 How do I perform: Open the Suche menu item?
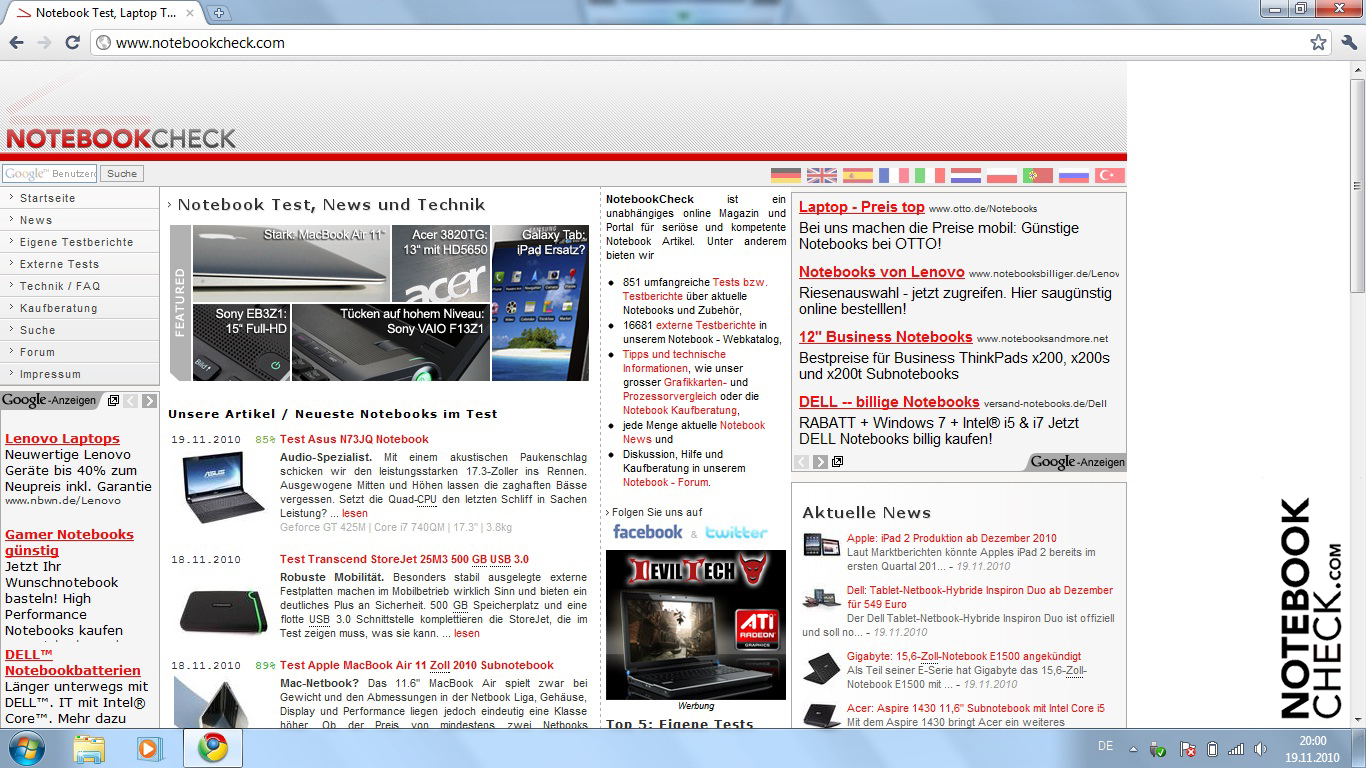click(x=80, y=330)
